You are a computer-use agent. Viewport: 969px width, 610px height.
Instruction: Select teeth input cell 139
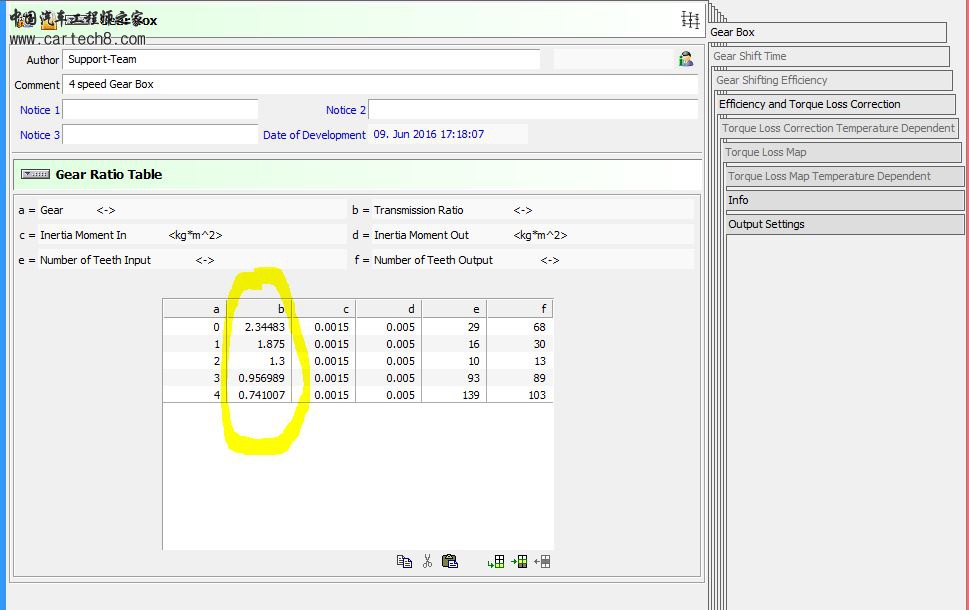454,395
